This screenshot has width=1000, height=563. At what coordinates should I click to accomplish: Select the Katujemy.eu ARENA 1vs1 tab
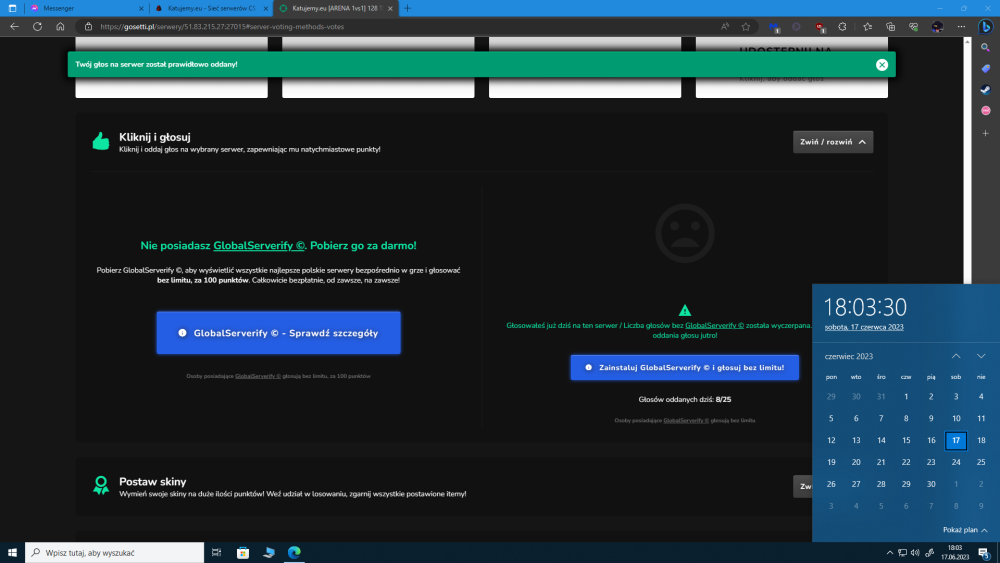click(336, 8)
